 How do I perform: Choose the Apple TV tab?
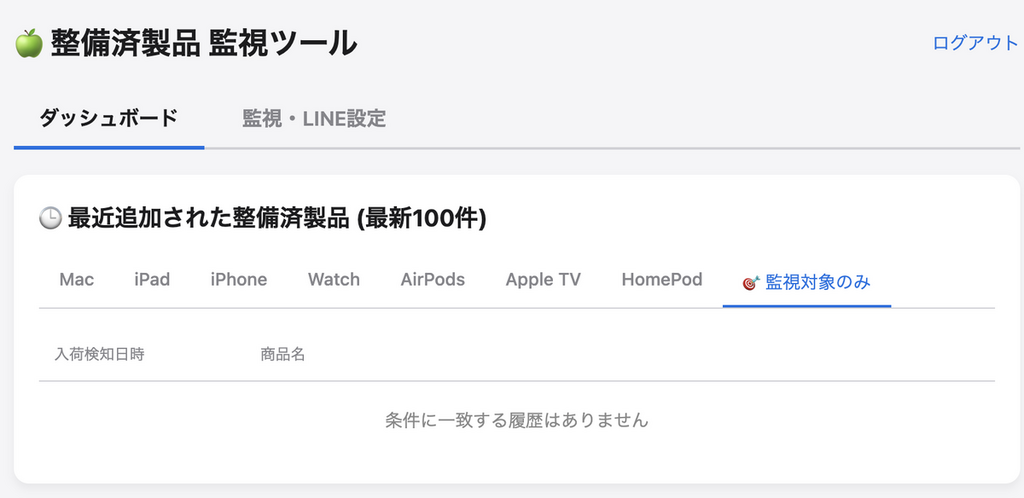tap(543, 280)
